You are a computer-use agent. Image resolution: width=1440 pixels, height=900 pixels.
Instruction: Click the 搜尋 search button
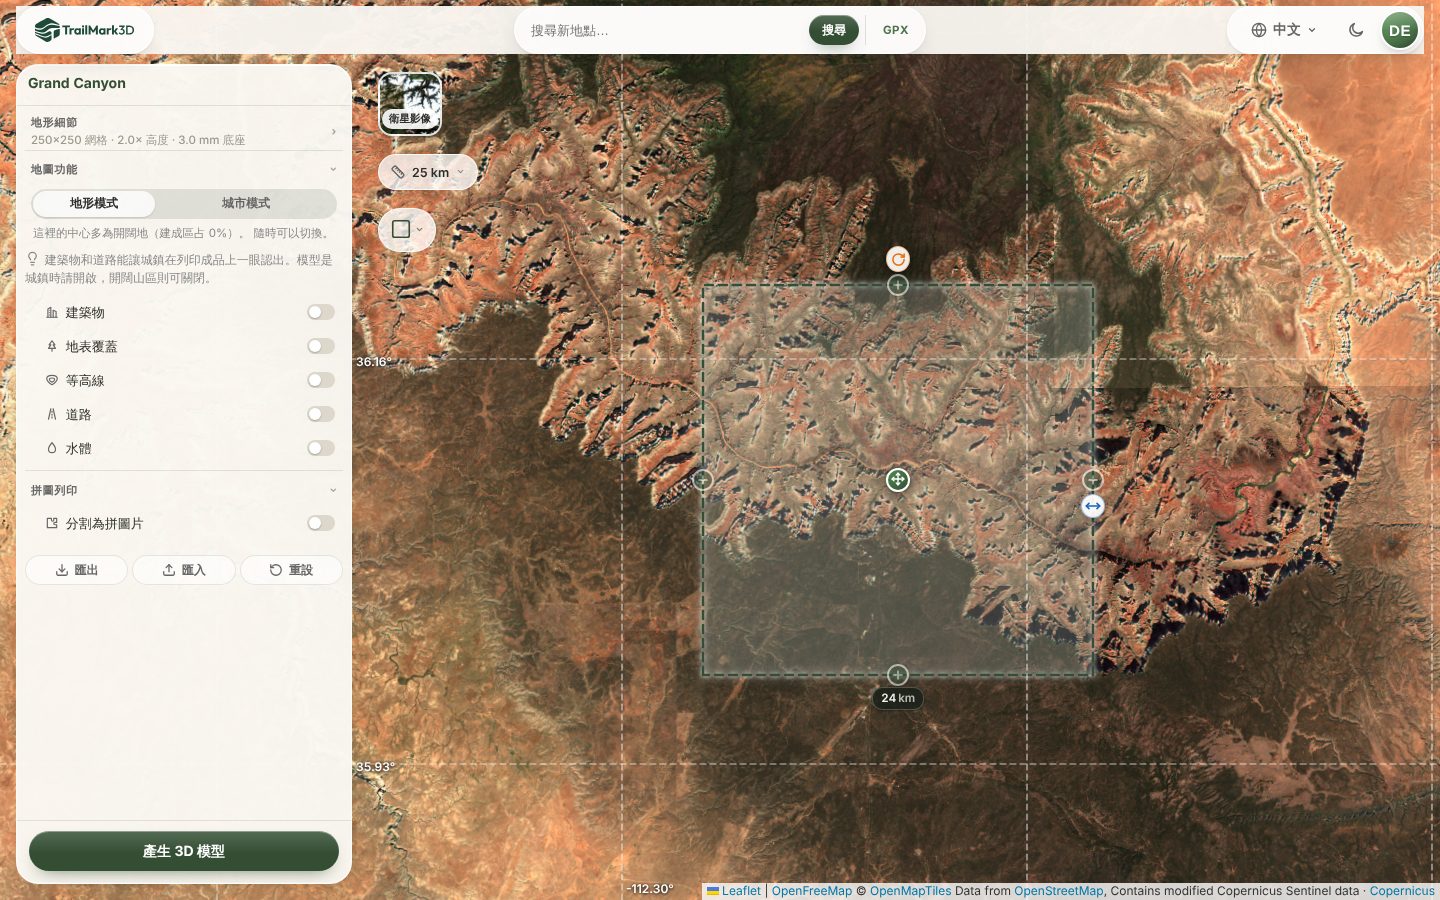click(834, 30)
